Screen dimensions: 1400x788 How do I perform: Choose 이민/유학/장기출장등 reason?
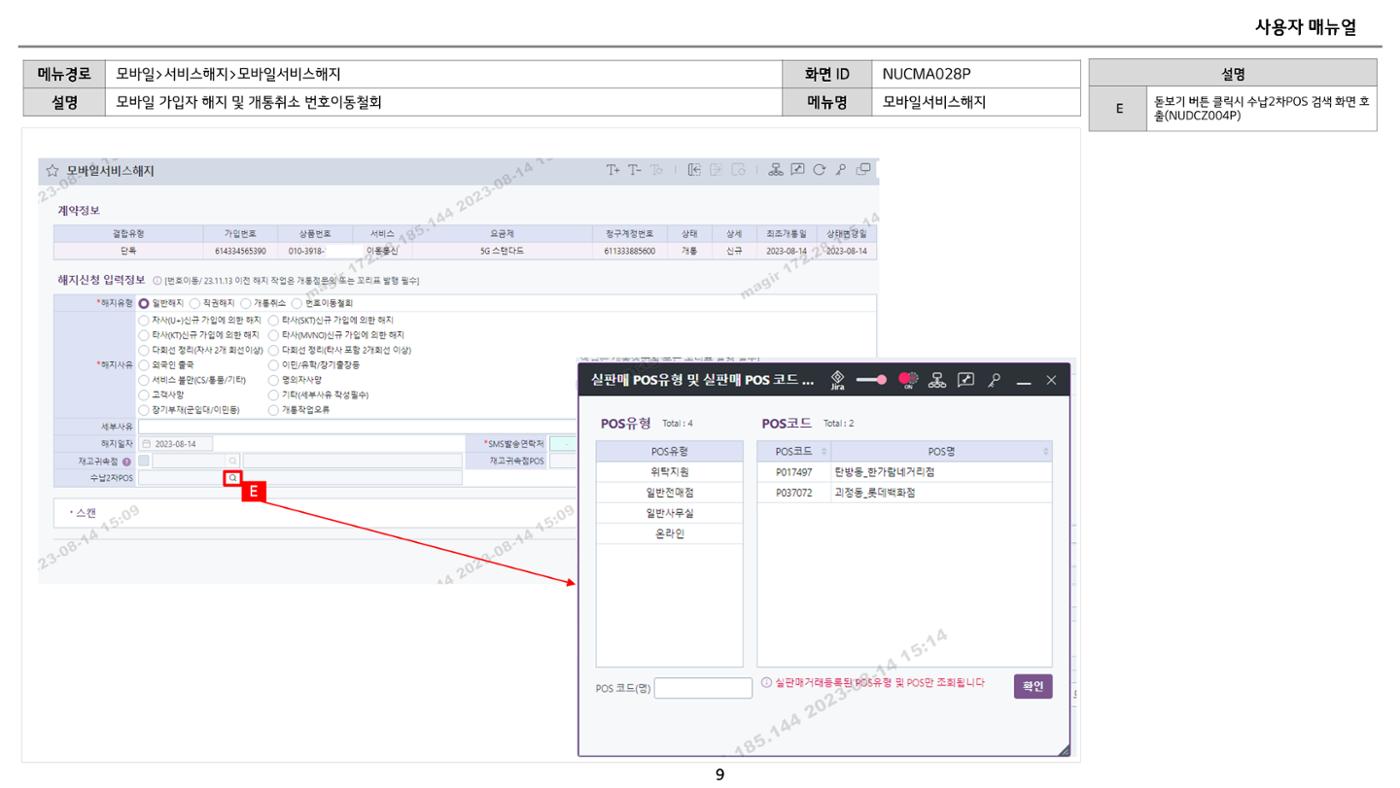coord(274,365)
